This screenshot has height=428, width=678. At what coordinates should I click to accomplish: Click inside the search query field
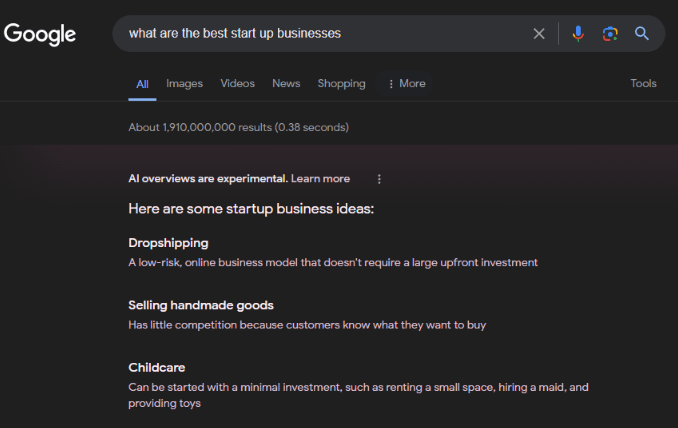pos(320,34)
